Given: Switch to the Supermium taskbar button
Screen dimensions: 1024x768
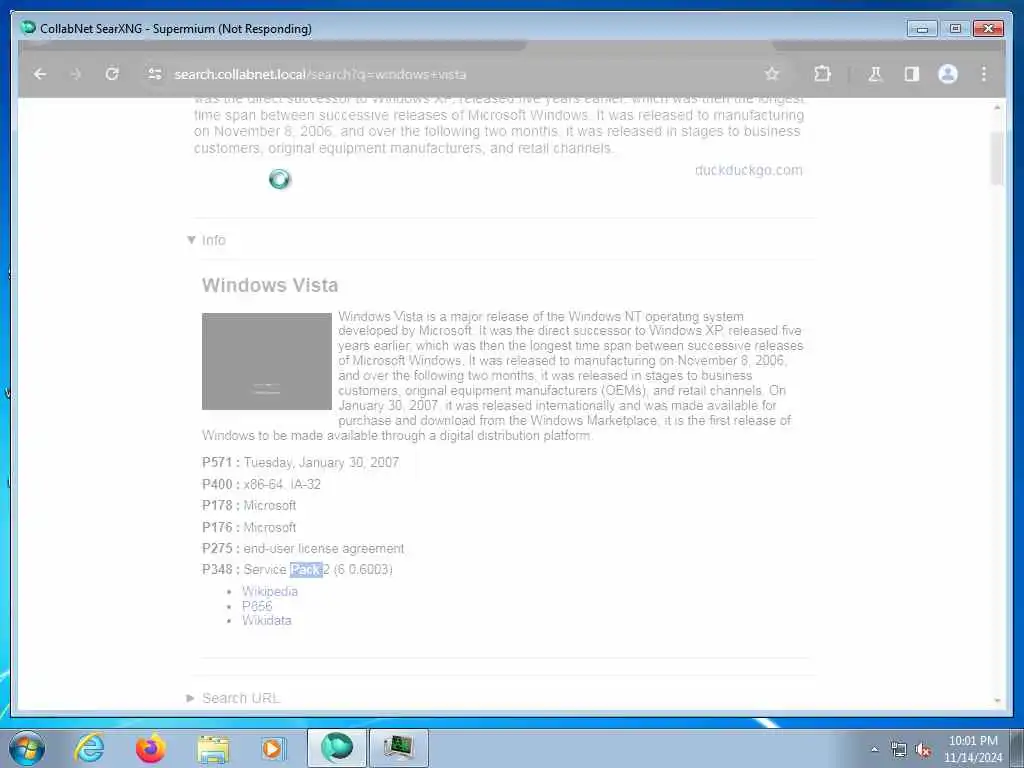Looking at the screenshot, I should pos(337,748).
